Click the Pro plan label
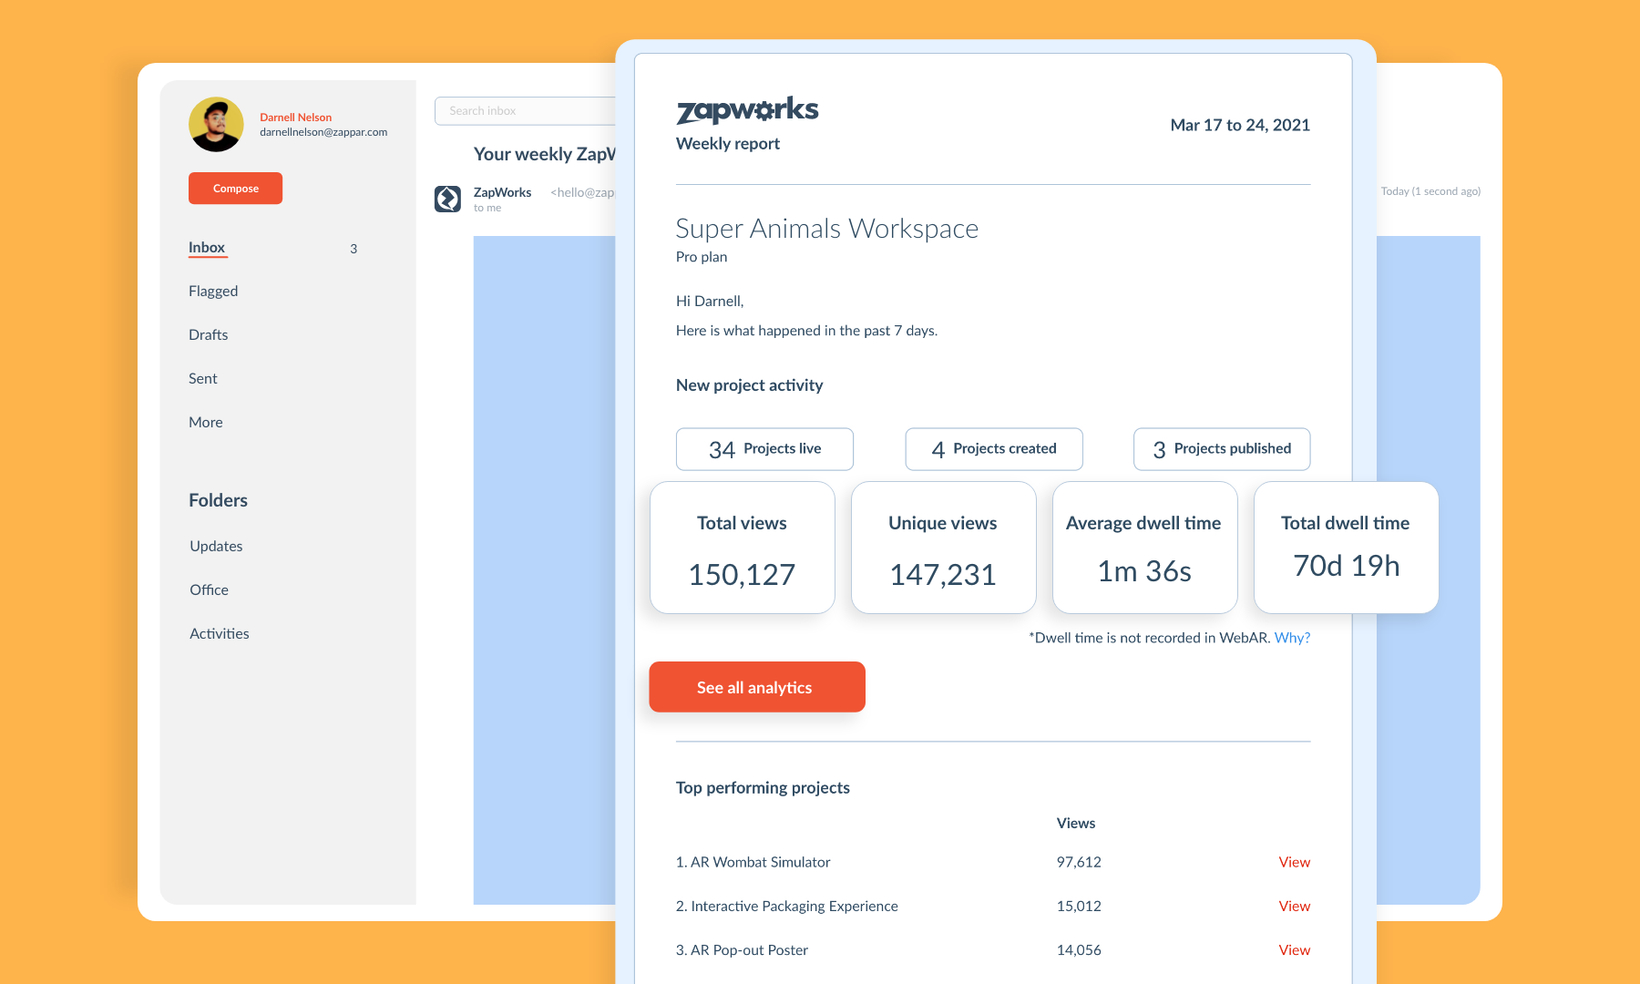Screen dimensions: 1640x984 pos(701,257)
